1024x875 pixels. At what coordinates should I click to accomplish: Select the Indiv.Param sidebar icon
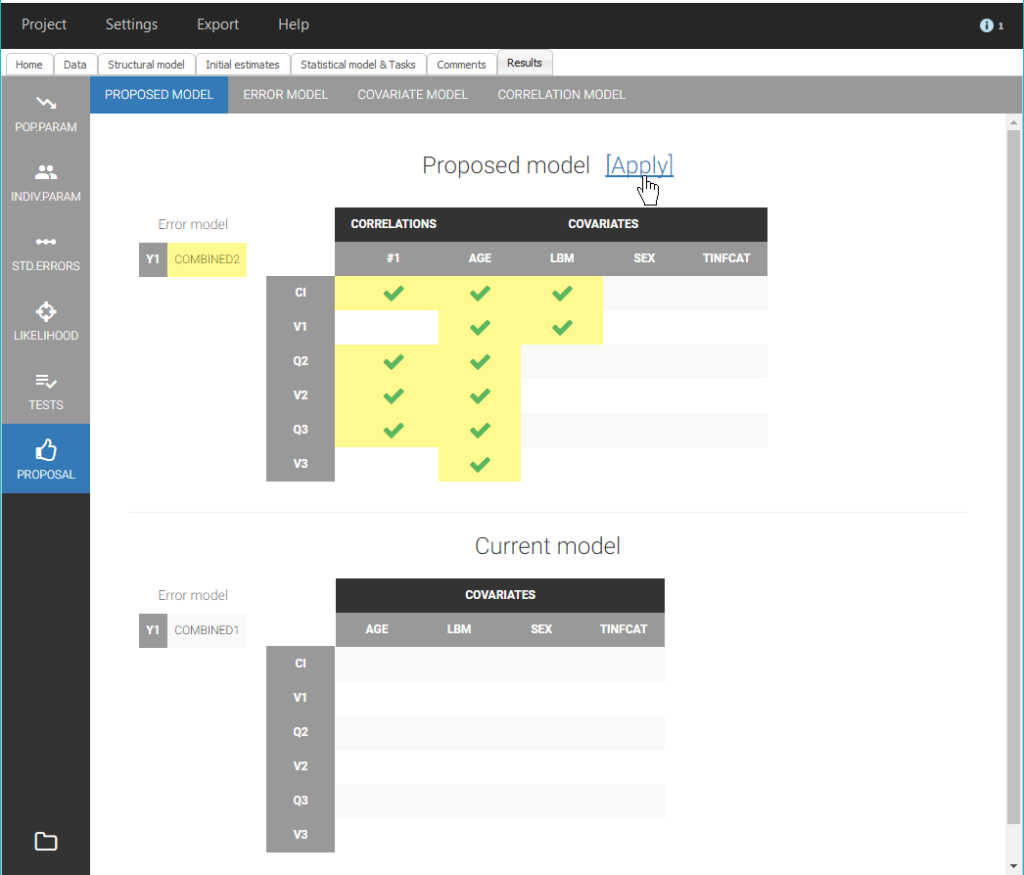pos(45,173)
